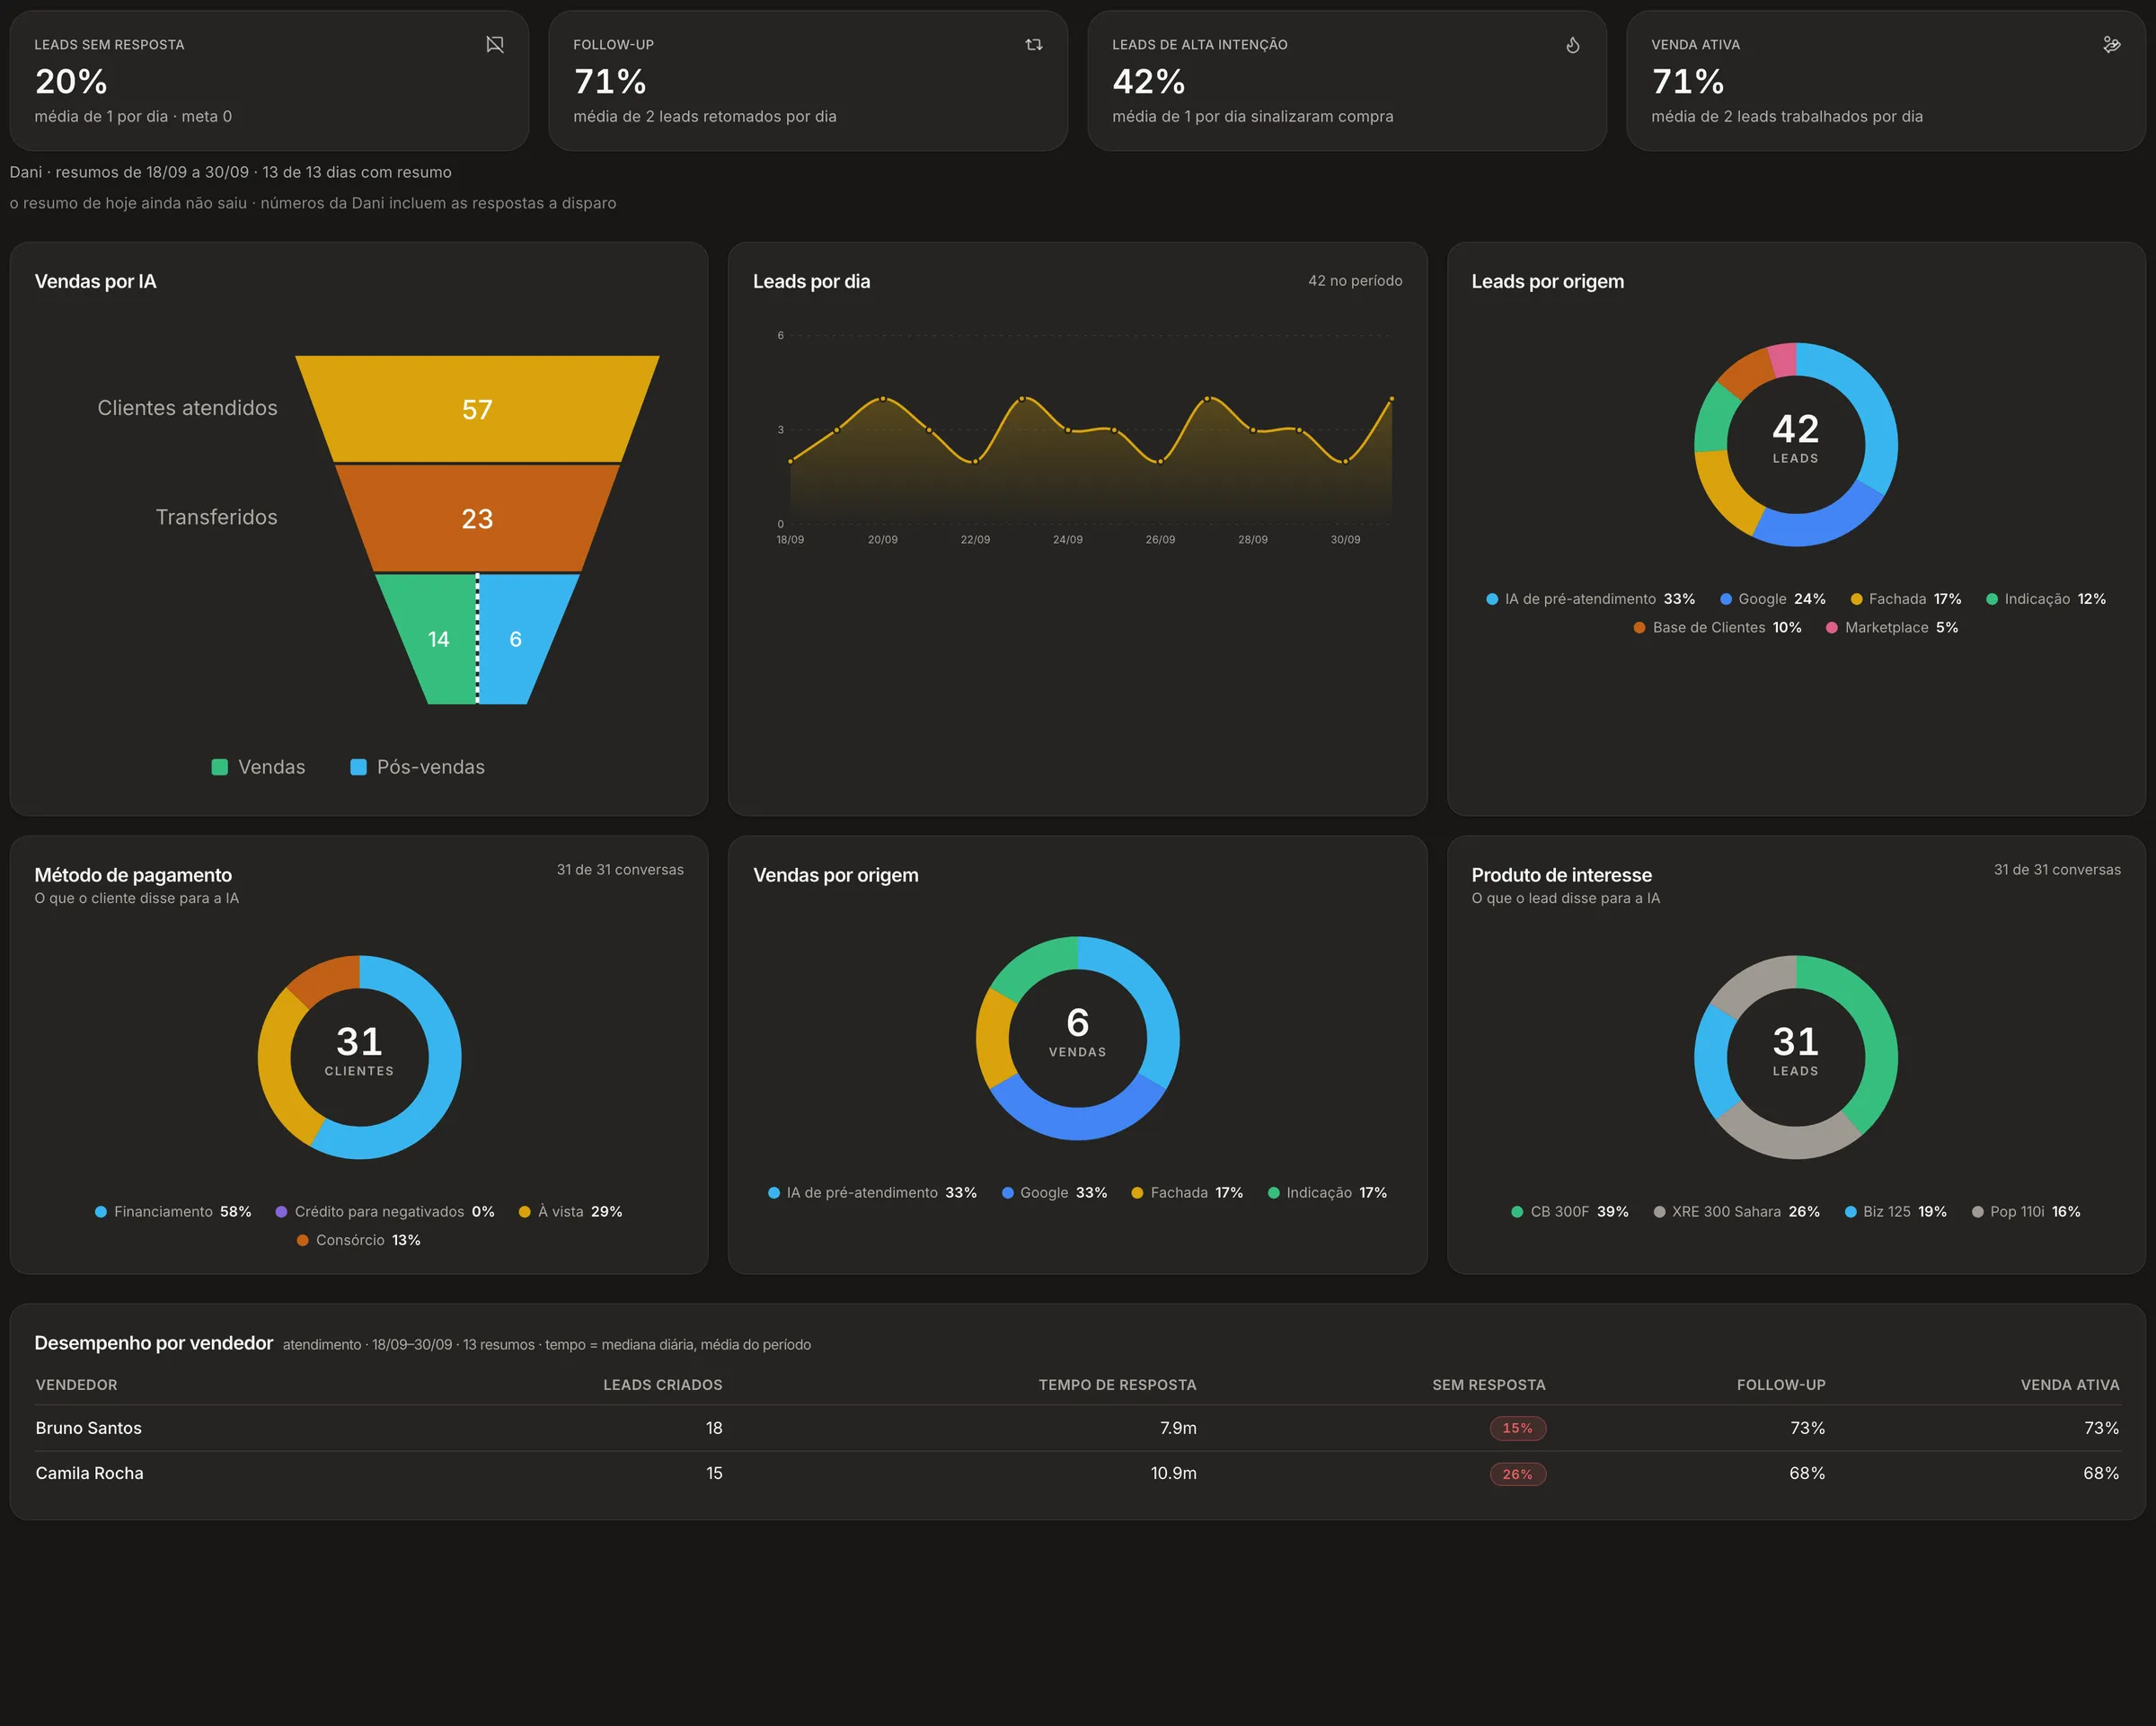Image resolution: width=2156 pixels, height=1726 pixels.
Task: Toggle the Vendas legend in the funnel chart
Action: pos(259,767)
